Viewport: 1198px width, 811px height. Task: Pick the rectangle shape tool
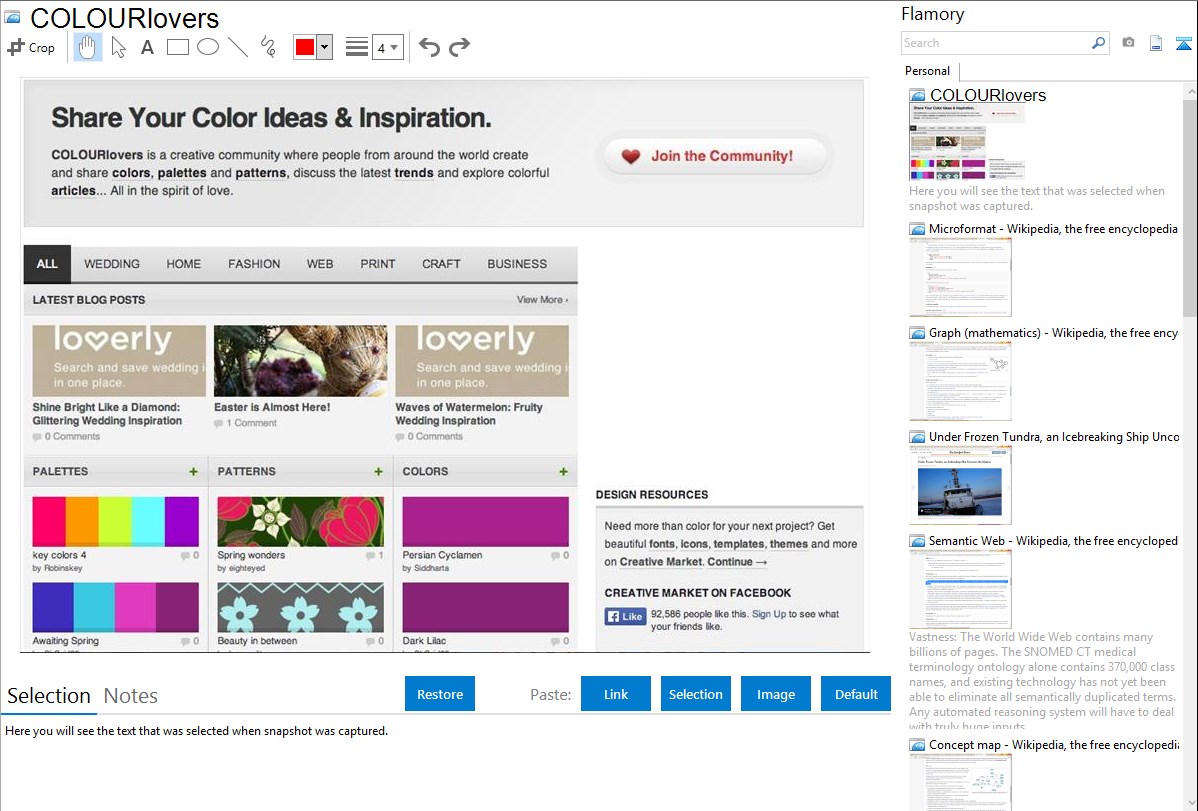[x=178, y=47]
